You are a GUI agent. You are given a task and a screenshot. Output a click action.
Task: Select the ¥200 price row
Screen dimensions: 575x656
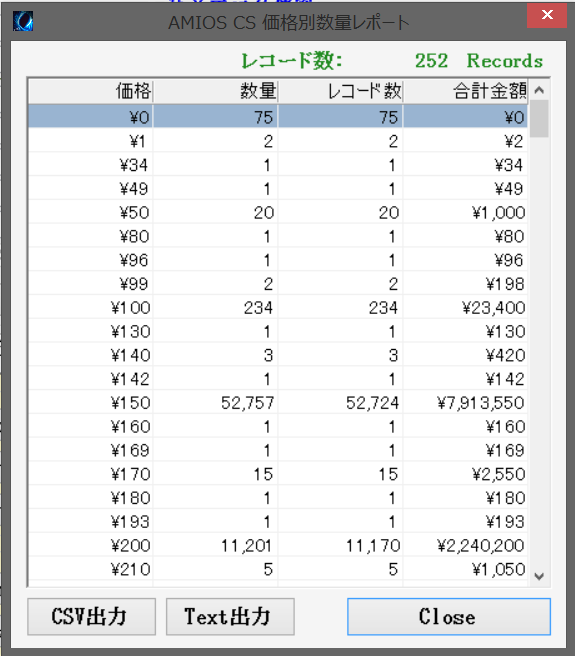pyautogui.click(x=278, y=545)
